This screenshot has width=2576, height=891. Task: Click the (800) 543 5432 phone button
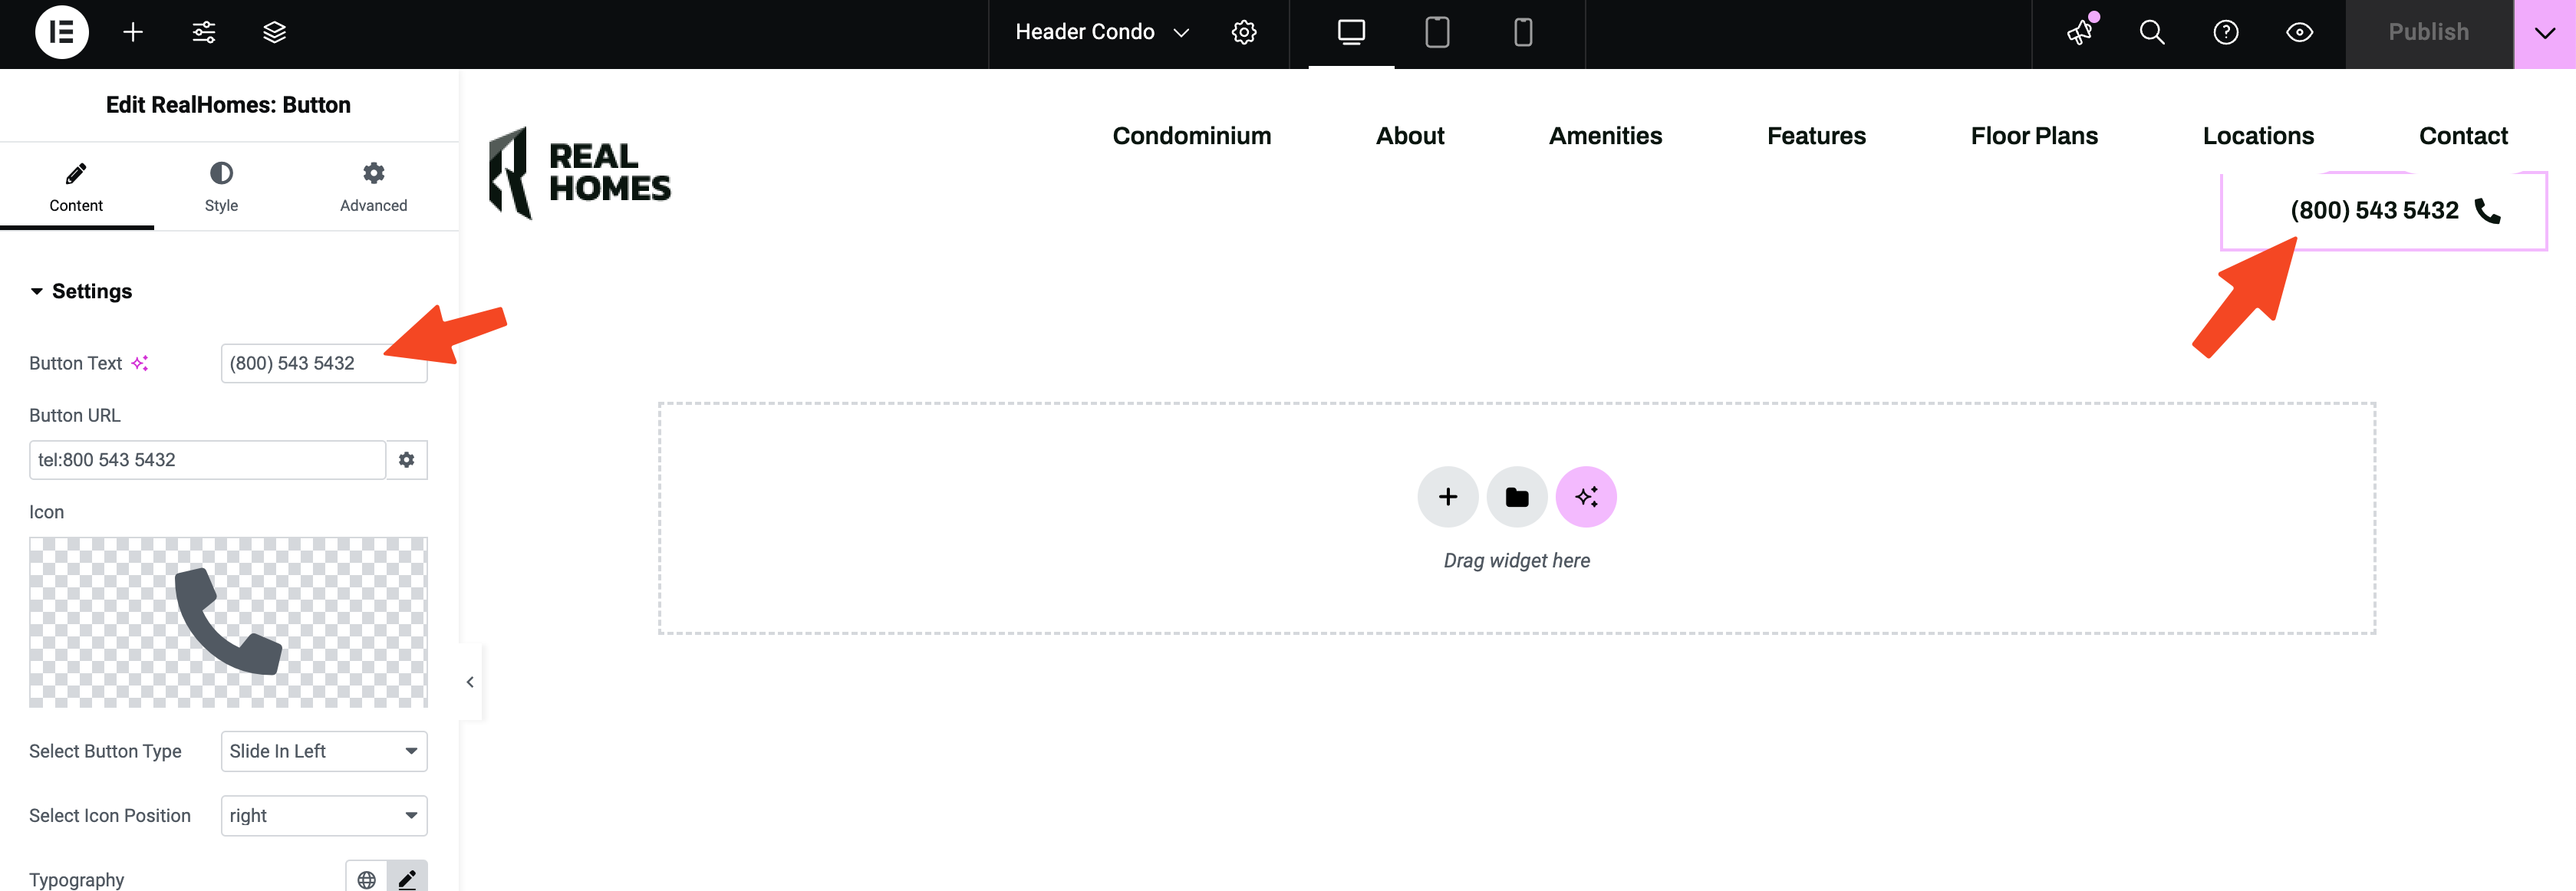[x=2384, y=211]
